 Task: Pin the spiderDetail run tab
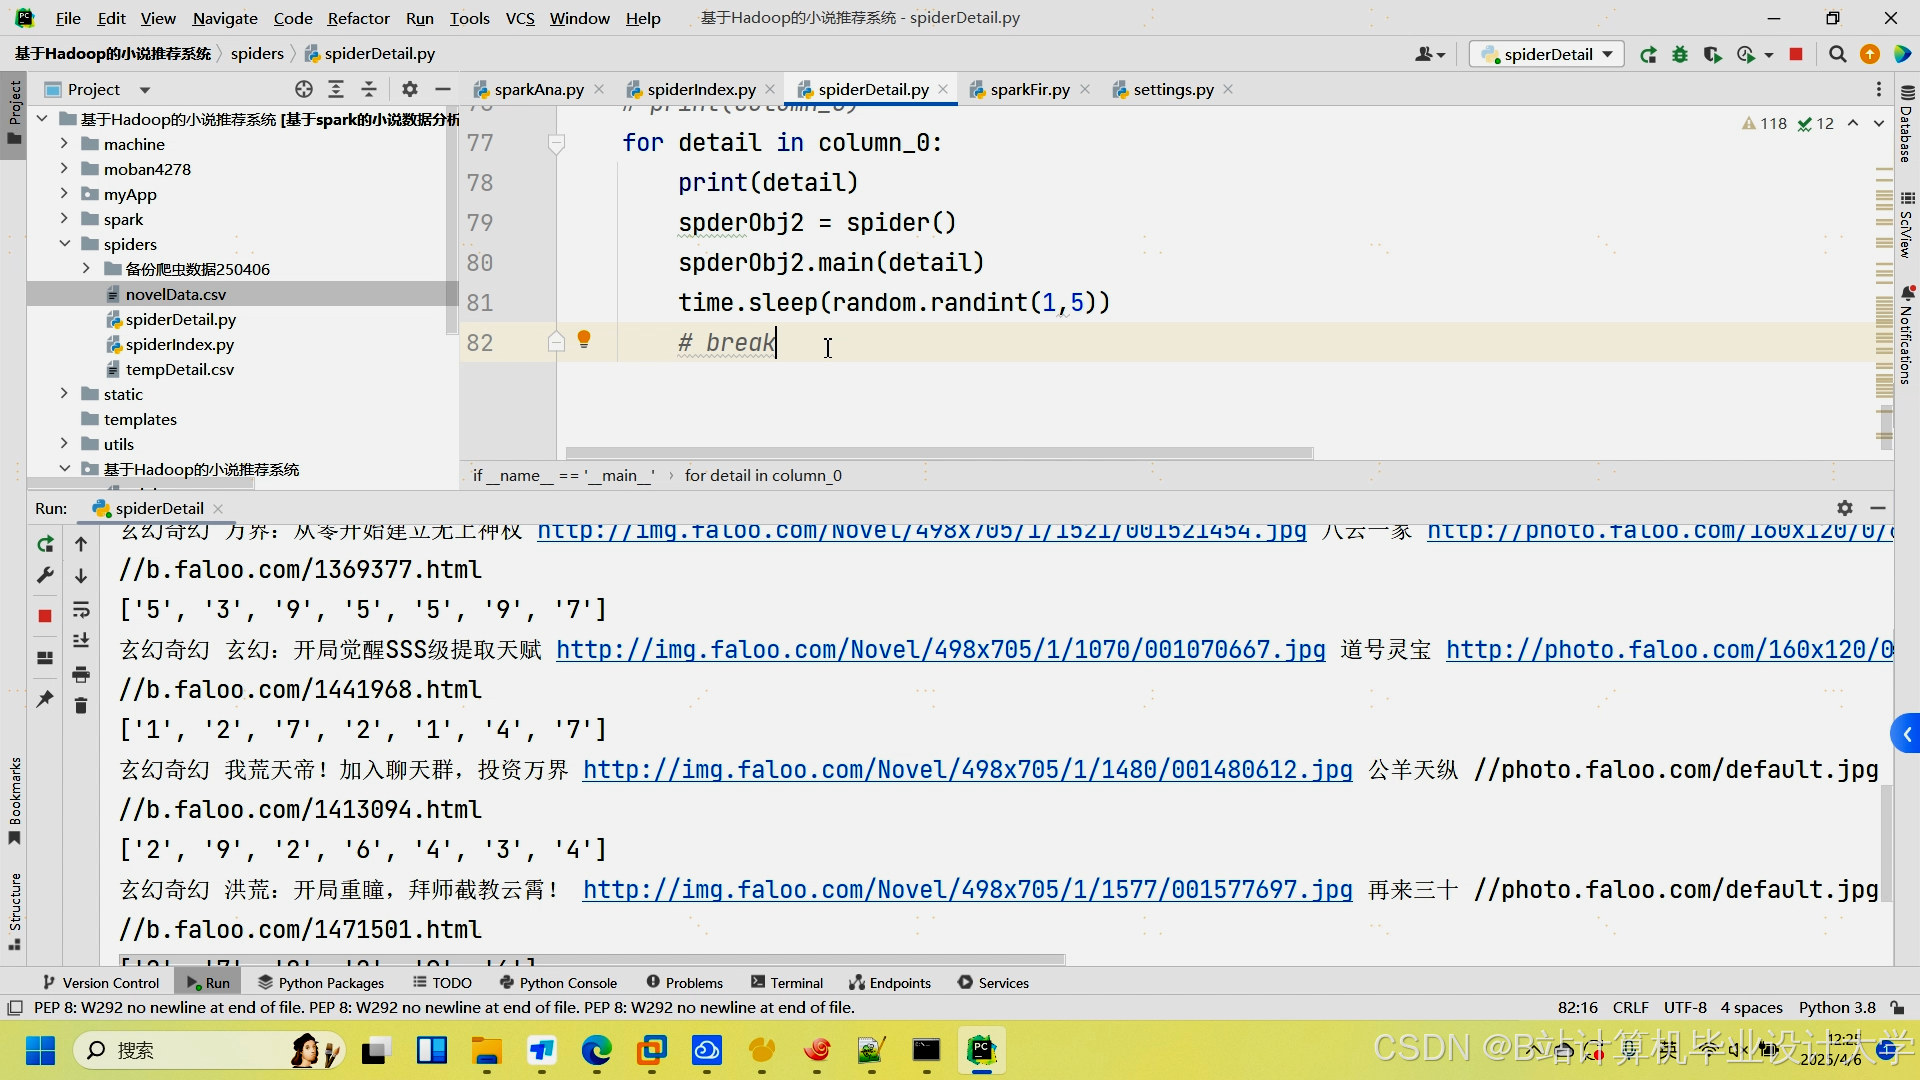click(x=45, y=700)
